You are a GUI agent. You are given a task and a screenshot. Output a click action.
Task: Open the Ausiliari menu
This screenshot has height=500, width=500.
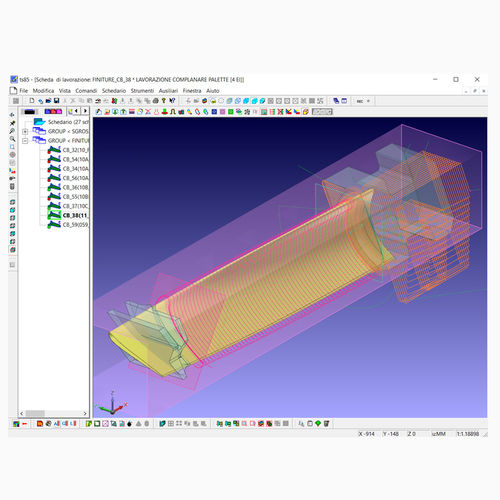[168, 91]
